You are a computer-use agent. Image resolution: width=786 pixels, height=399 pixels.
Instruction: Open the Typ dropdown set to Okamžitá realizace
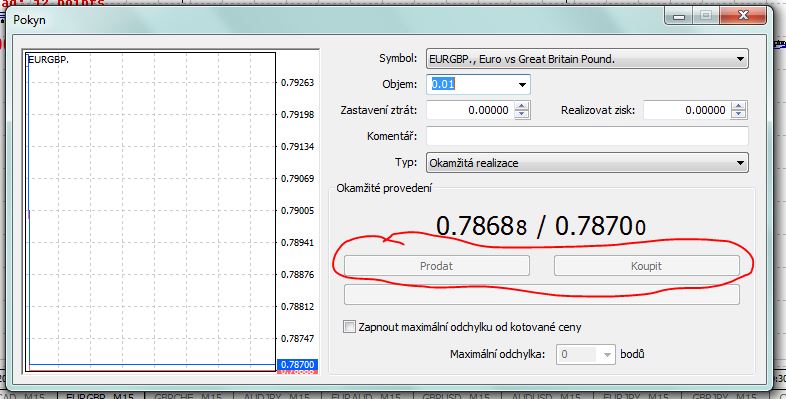point(587,163)
